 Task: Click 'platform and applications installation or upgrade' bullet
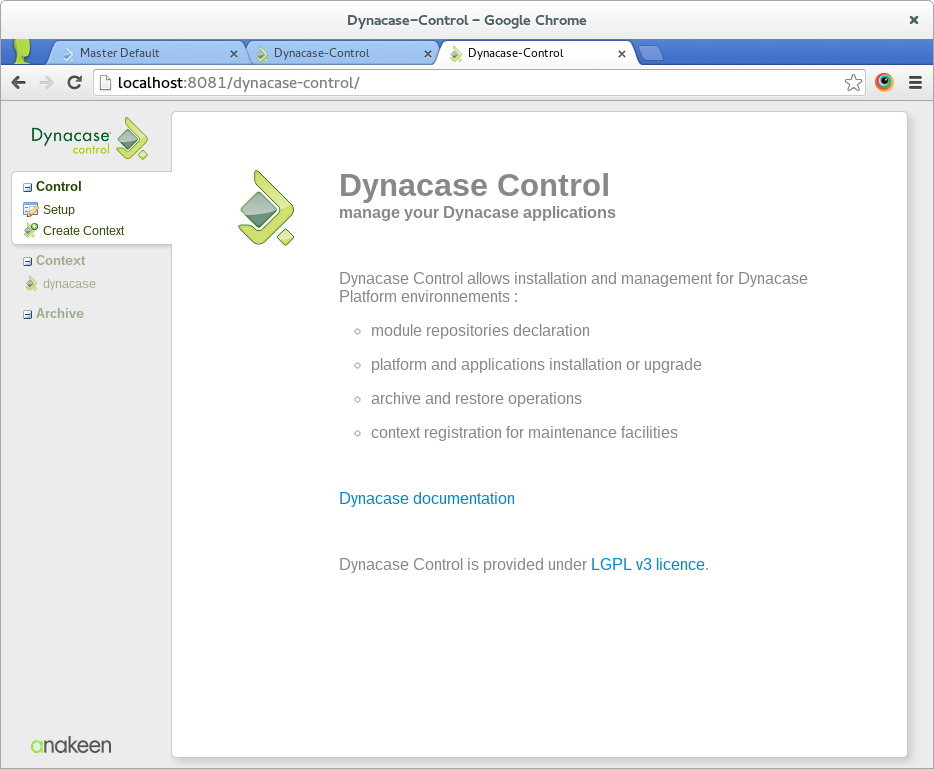[x=536, y=365]
